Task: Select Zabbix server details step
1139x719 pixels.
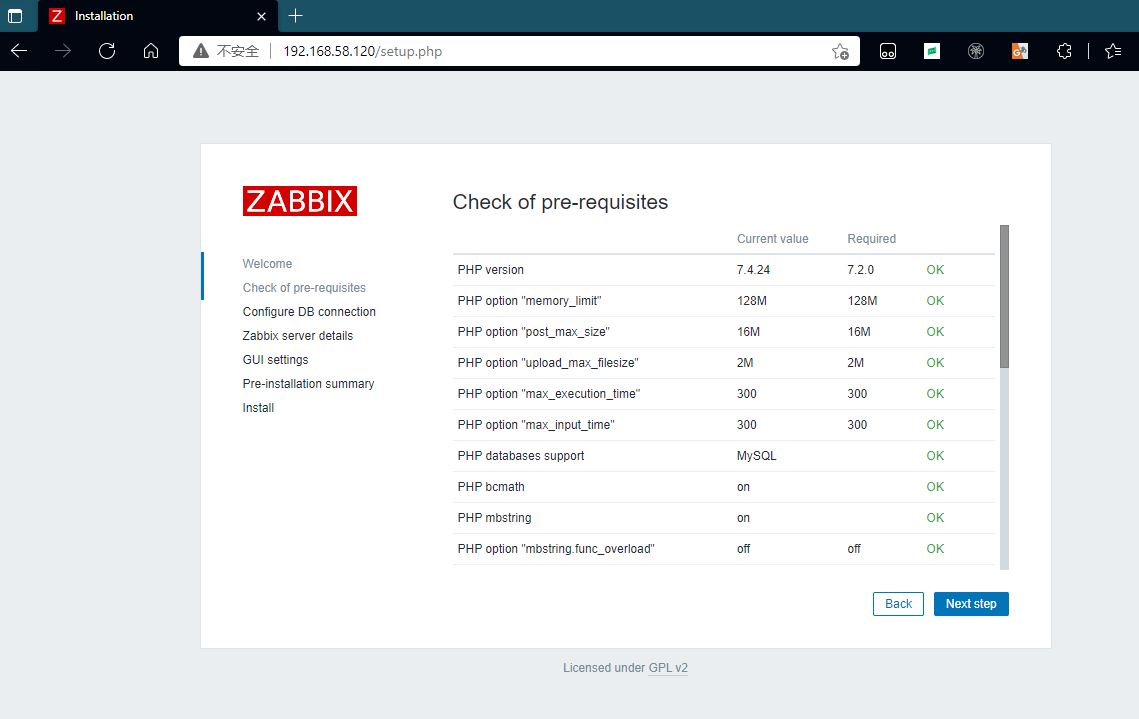Action: click(x=298, y=336)
